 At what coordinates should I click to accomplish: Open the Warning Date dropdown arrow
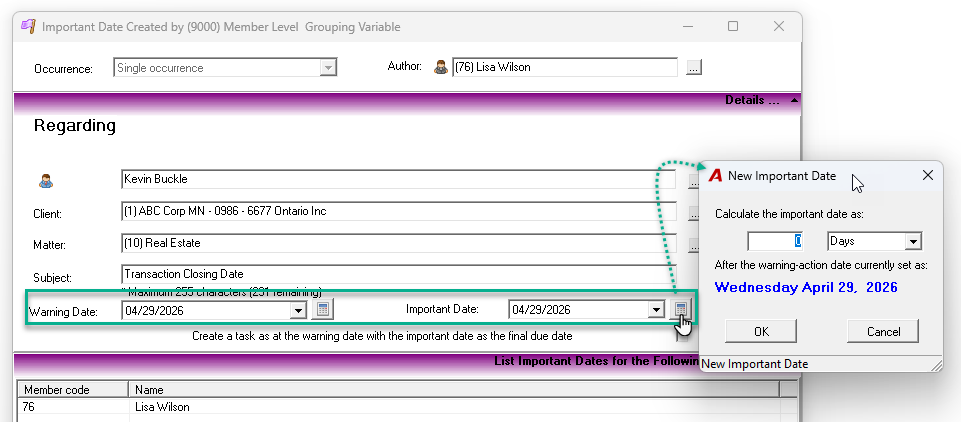(298, 311)
